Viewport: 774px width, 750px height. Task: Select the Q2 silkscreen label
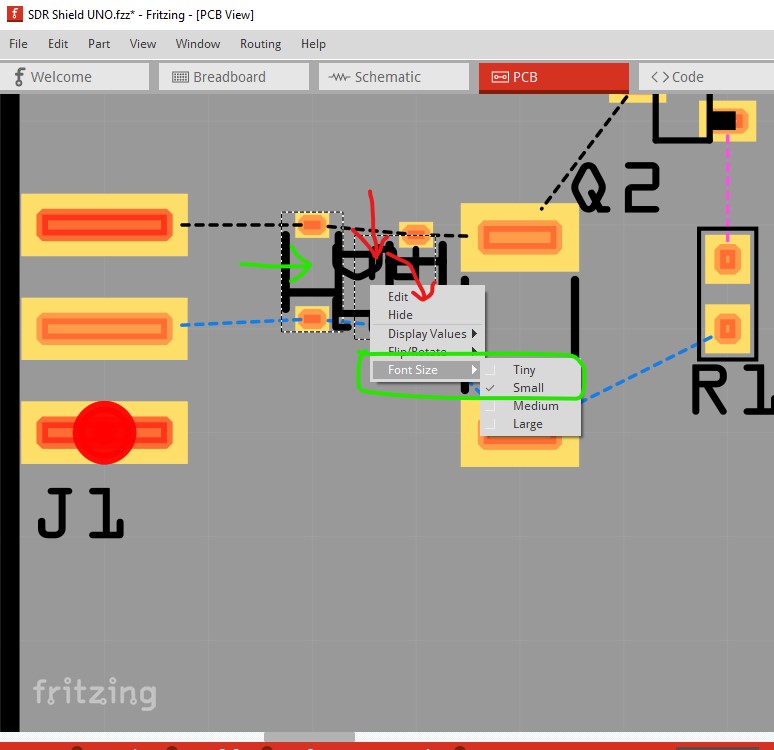[x=616, y=188]
